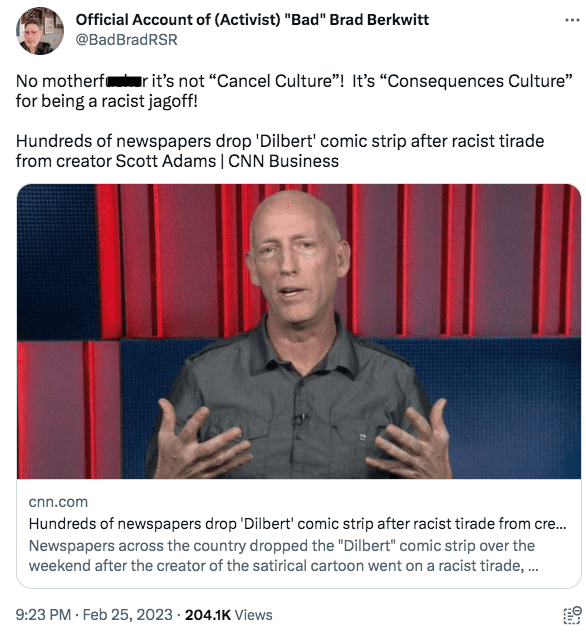Click the hidden replies icon beside views
The width and height of the screenshot is (586, 635).
(572, 615)
